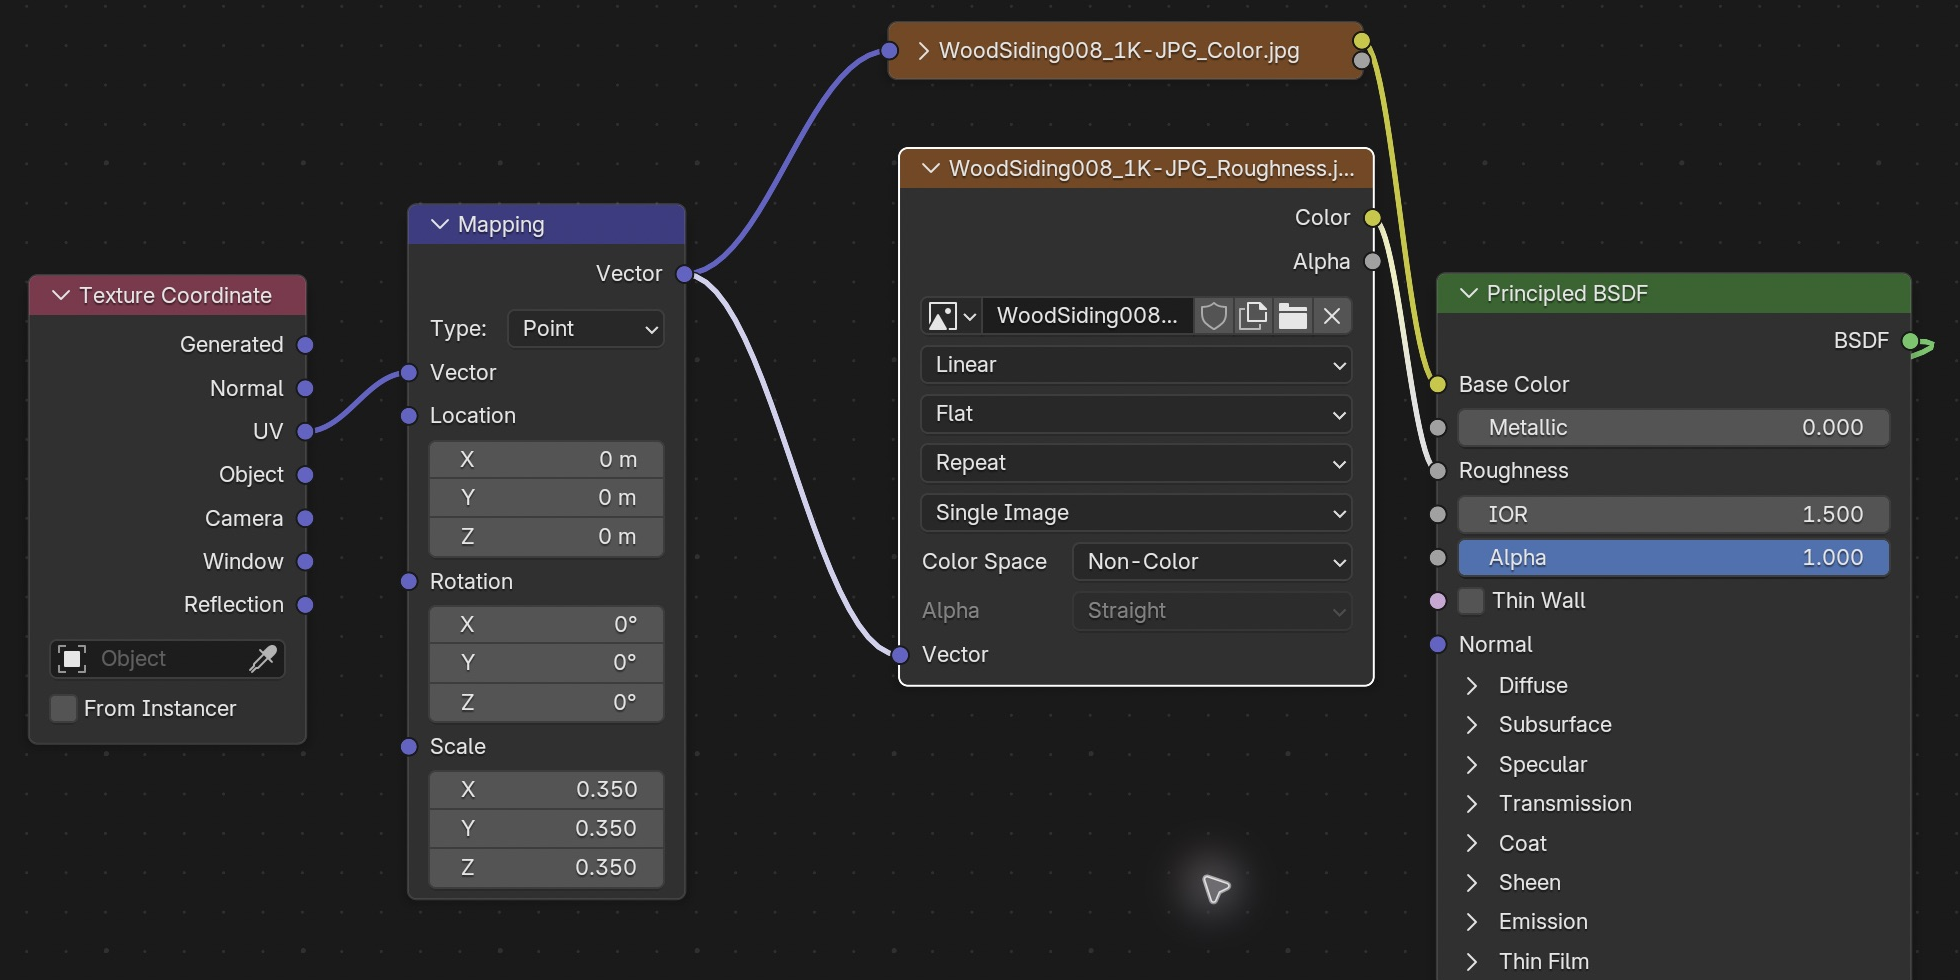Unlink image with the X icon
1960x980 pixels.
click(x=1331, y=316)
